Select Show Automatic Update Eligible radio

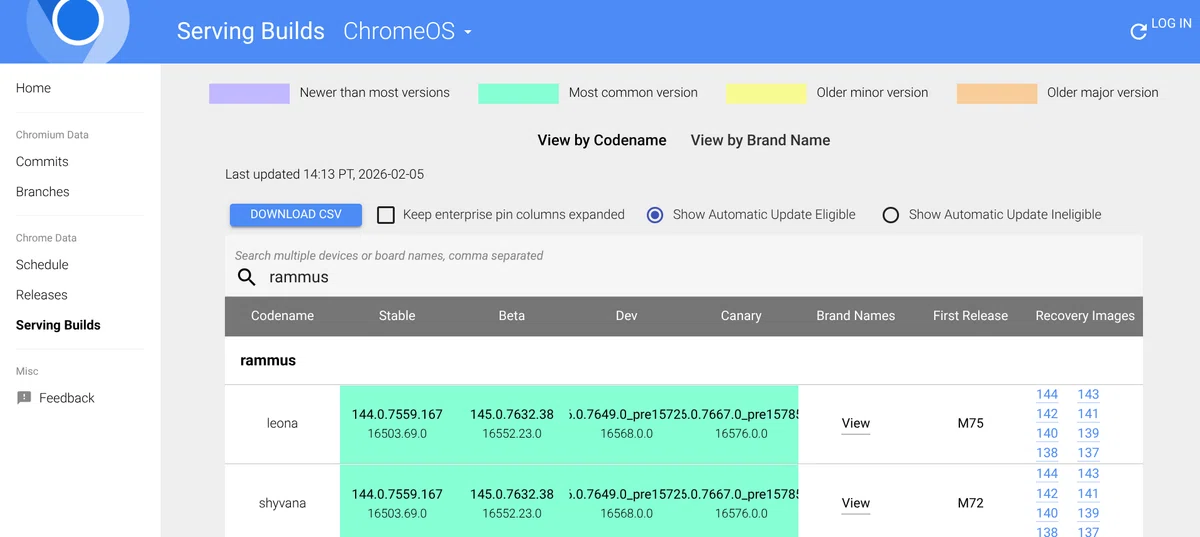tap(655, 214)
